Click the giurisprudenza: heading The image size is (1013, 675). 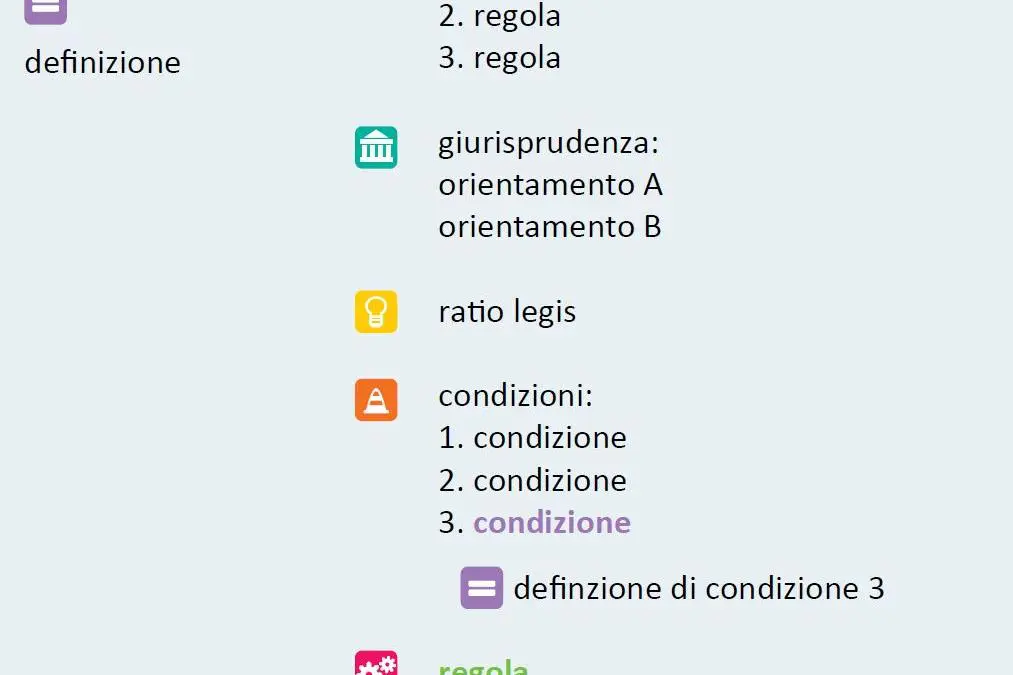pos(548,143)
